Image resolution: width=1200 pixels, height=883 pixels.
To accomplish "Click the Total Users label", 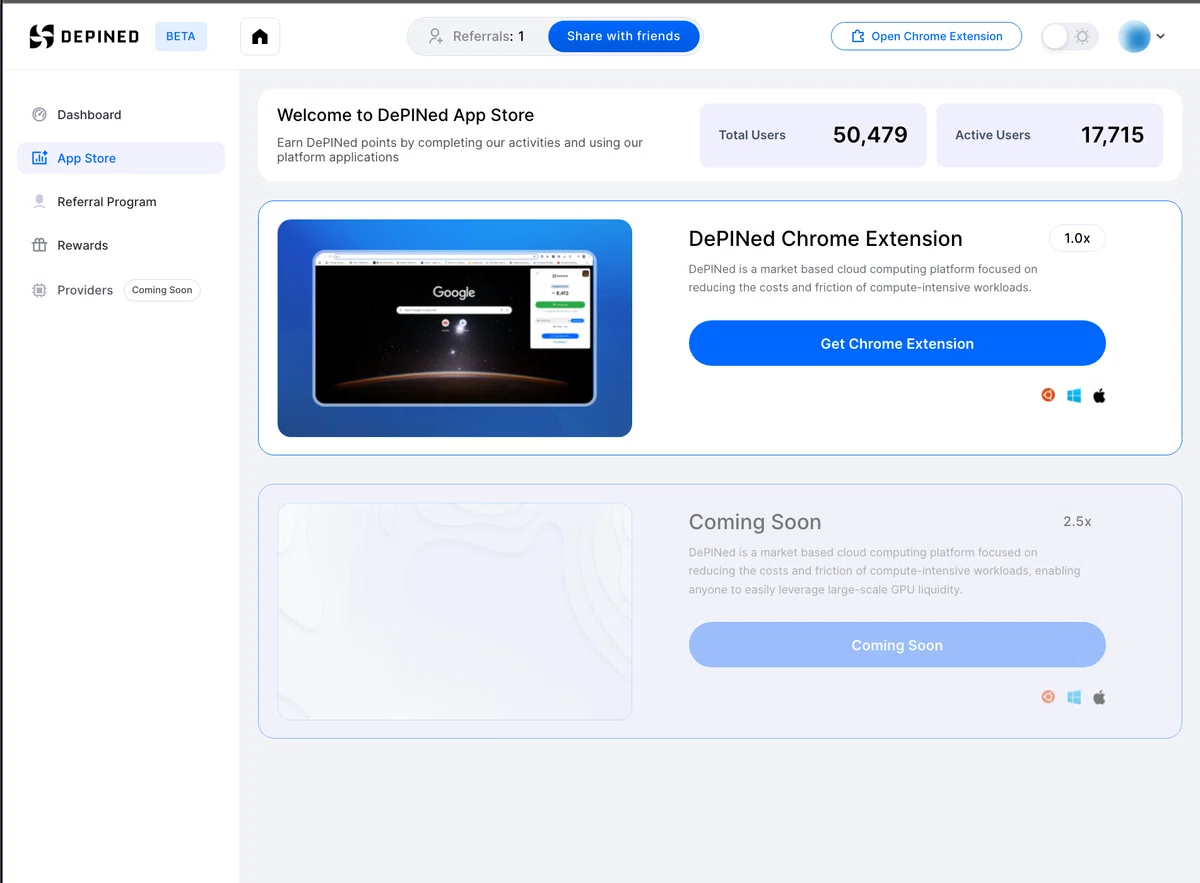I will click(752, 135).
